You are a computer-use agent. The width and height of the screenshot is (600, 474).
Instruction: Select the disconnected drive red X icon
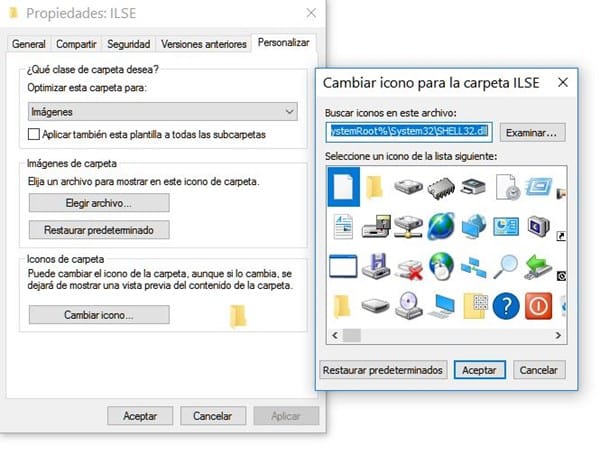pos(409,269)
